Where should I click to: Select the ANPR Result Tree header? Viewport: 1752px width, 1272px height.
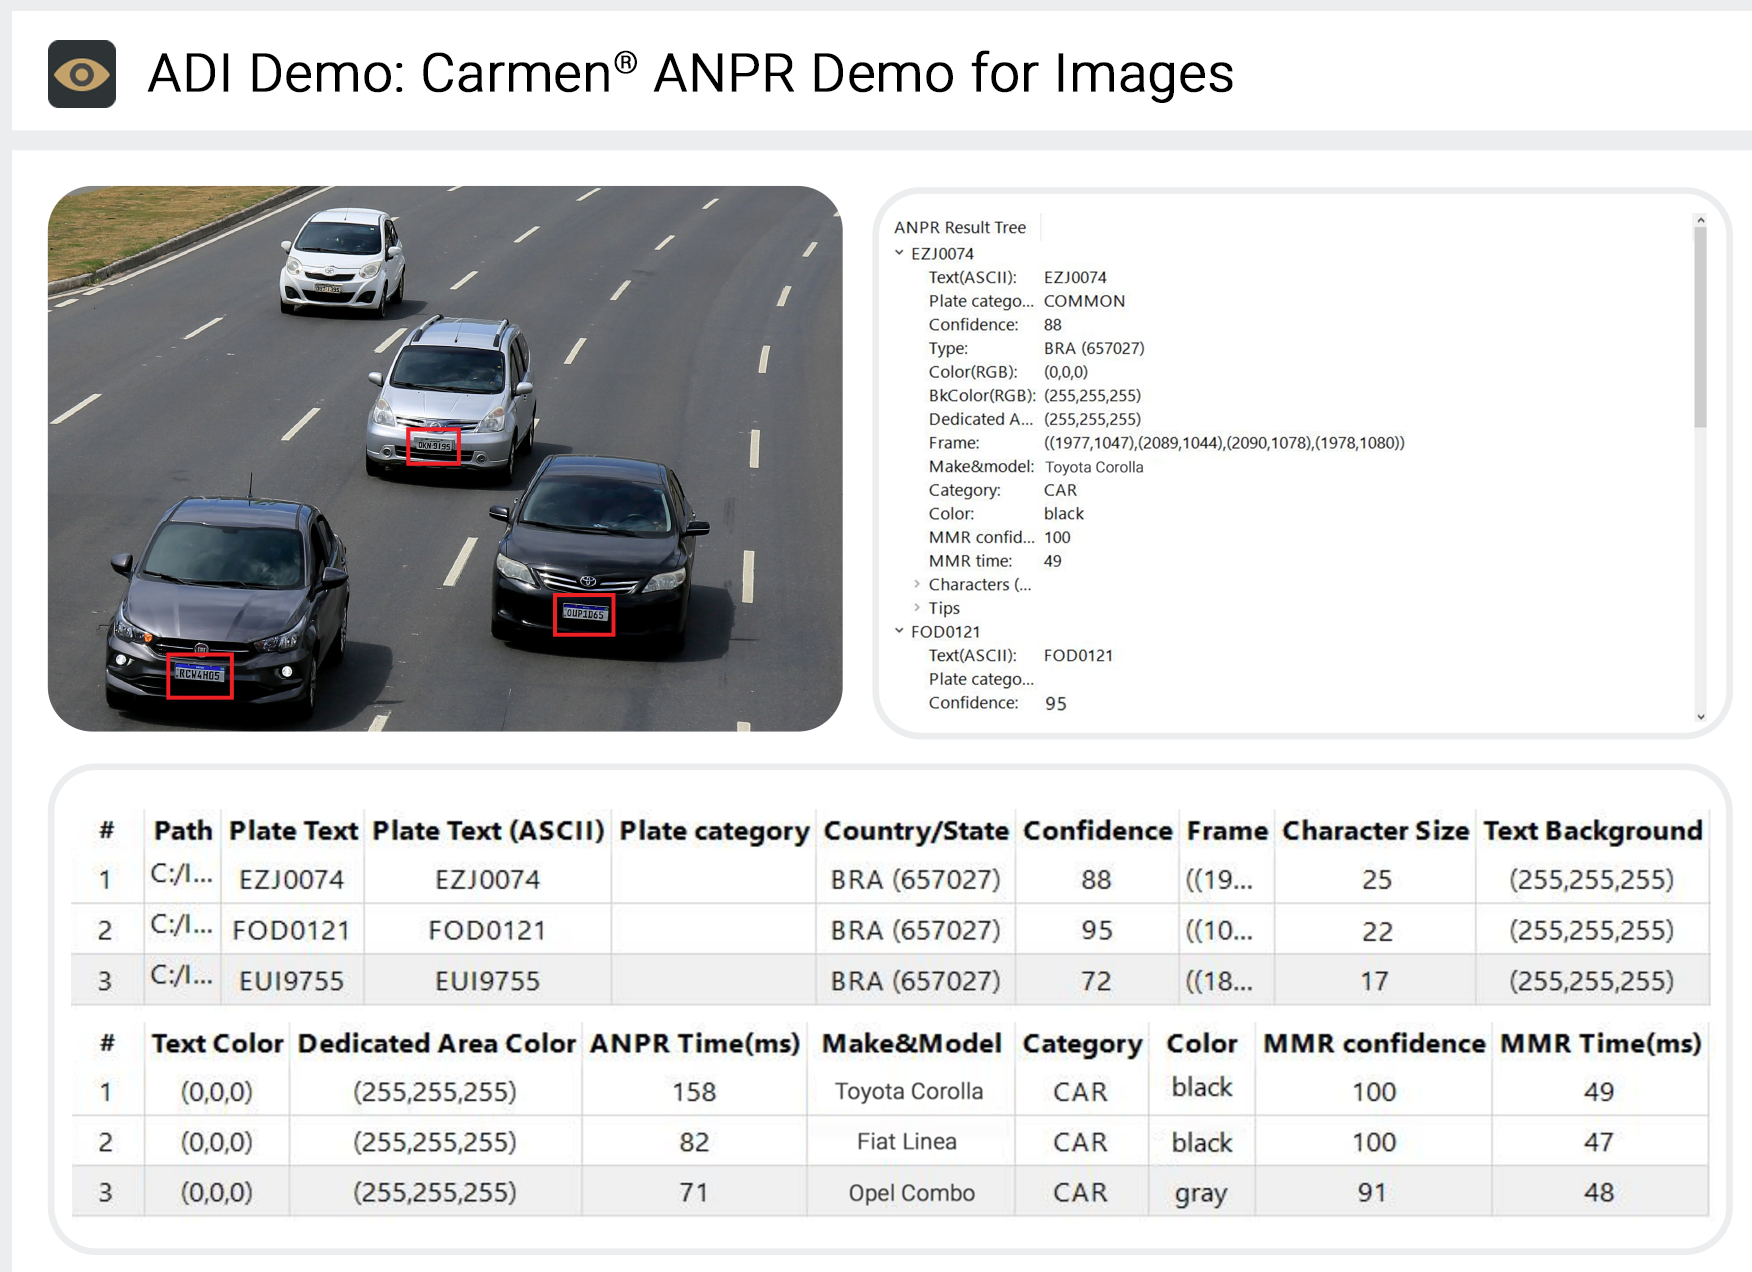point(960,227)
